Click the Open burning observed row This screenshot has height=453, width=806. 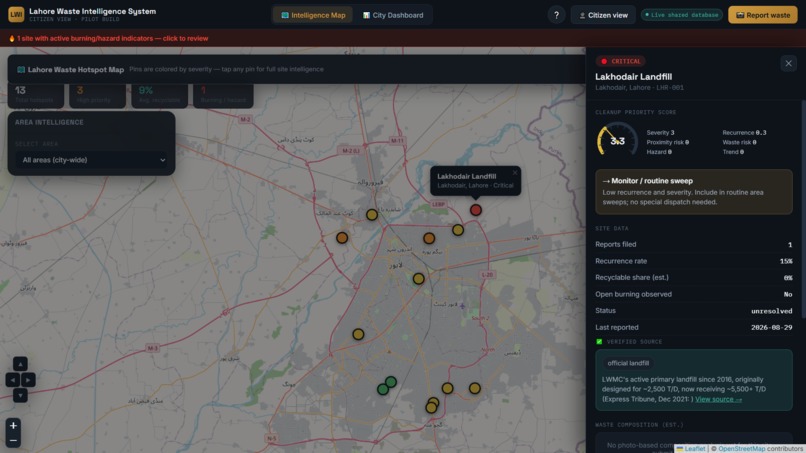(693, 294)
